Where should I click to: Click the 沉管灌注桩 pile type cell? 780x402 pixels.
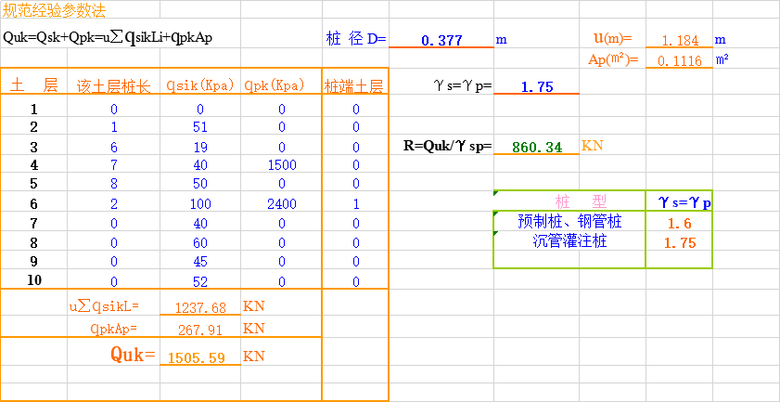(569, 241)
